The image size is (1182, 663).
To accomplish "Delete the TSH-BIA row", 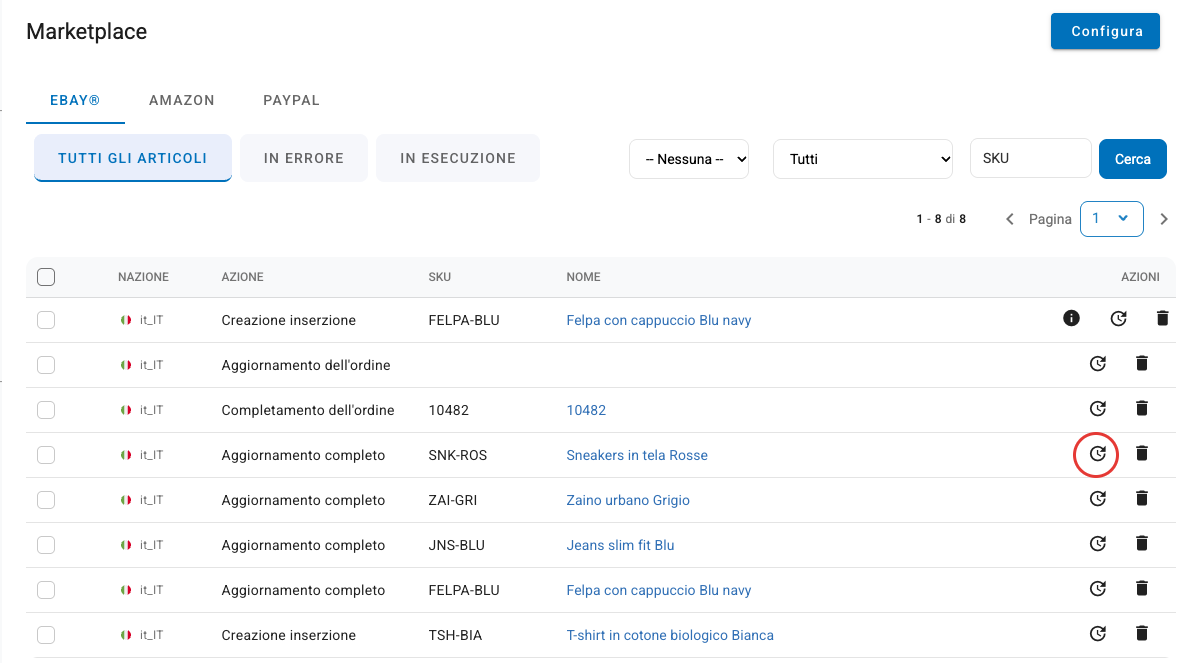I will click(1142, 634).
